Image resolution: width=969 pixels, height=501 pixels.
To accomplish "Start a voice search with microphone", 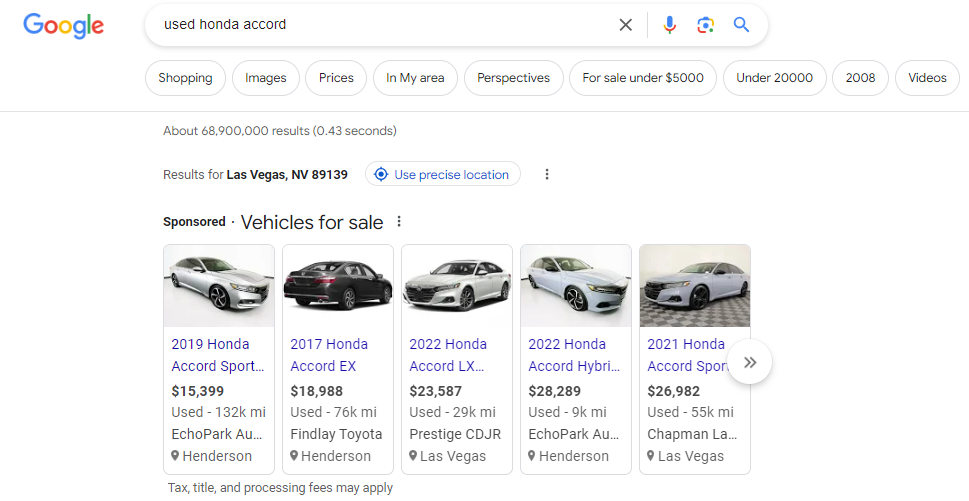I will point(670,25).
